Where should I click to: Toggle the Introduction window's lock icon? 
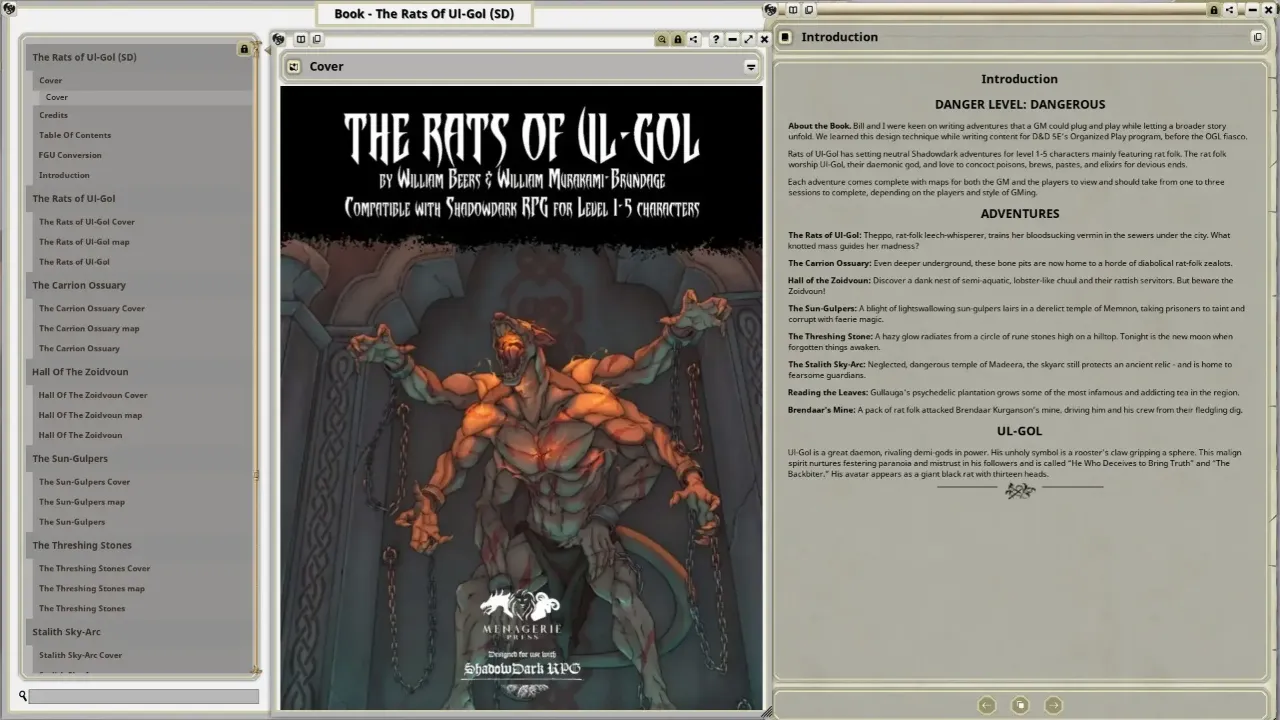(x=1214, y=10)
